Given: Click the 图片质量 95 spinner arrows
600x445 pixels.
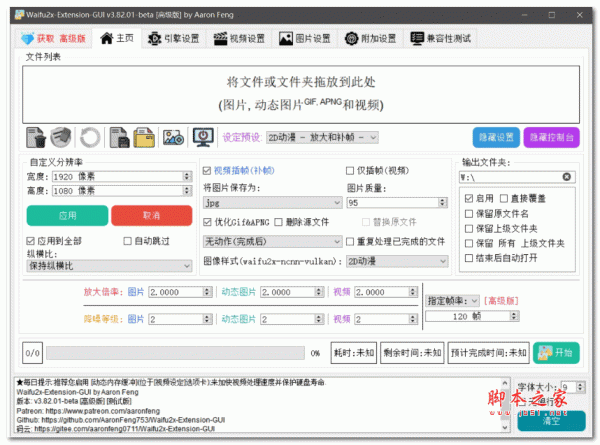Looking at the screenshot, I should pyautogui.click(x=443, y=203).
